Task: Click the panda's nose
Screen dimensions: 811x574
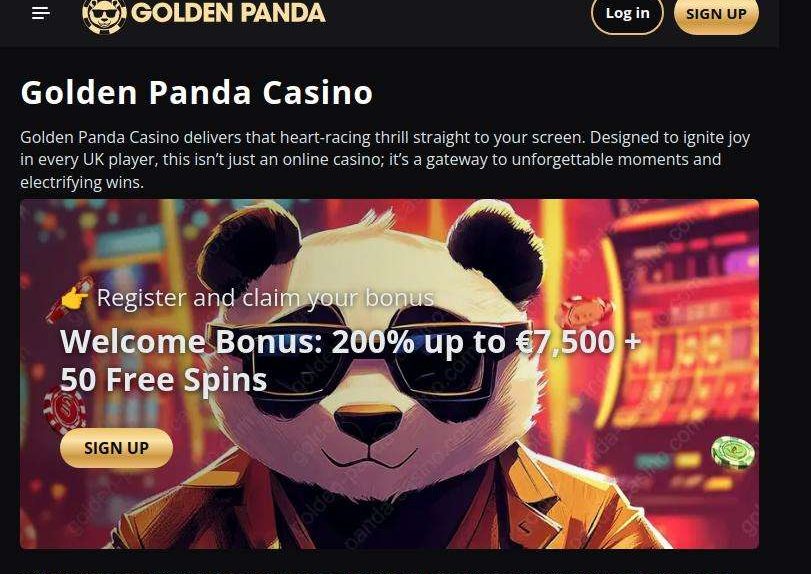Action: tap(368, 422)
